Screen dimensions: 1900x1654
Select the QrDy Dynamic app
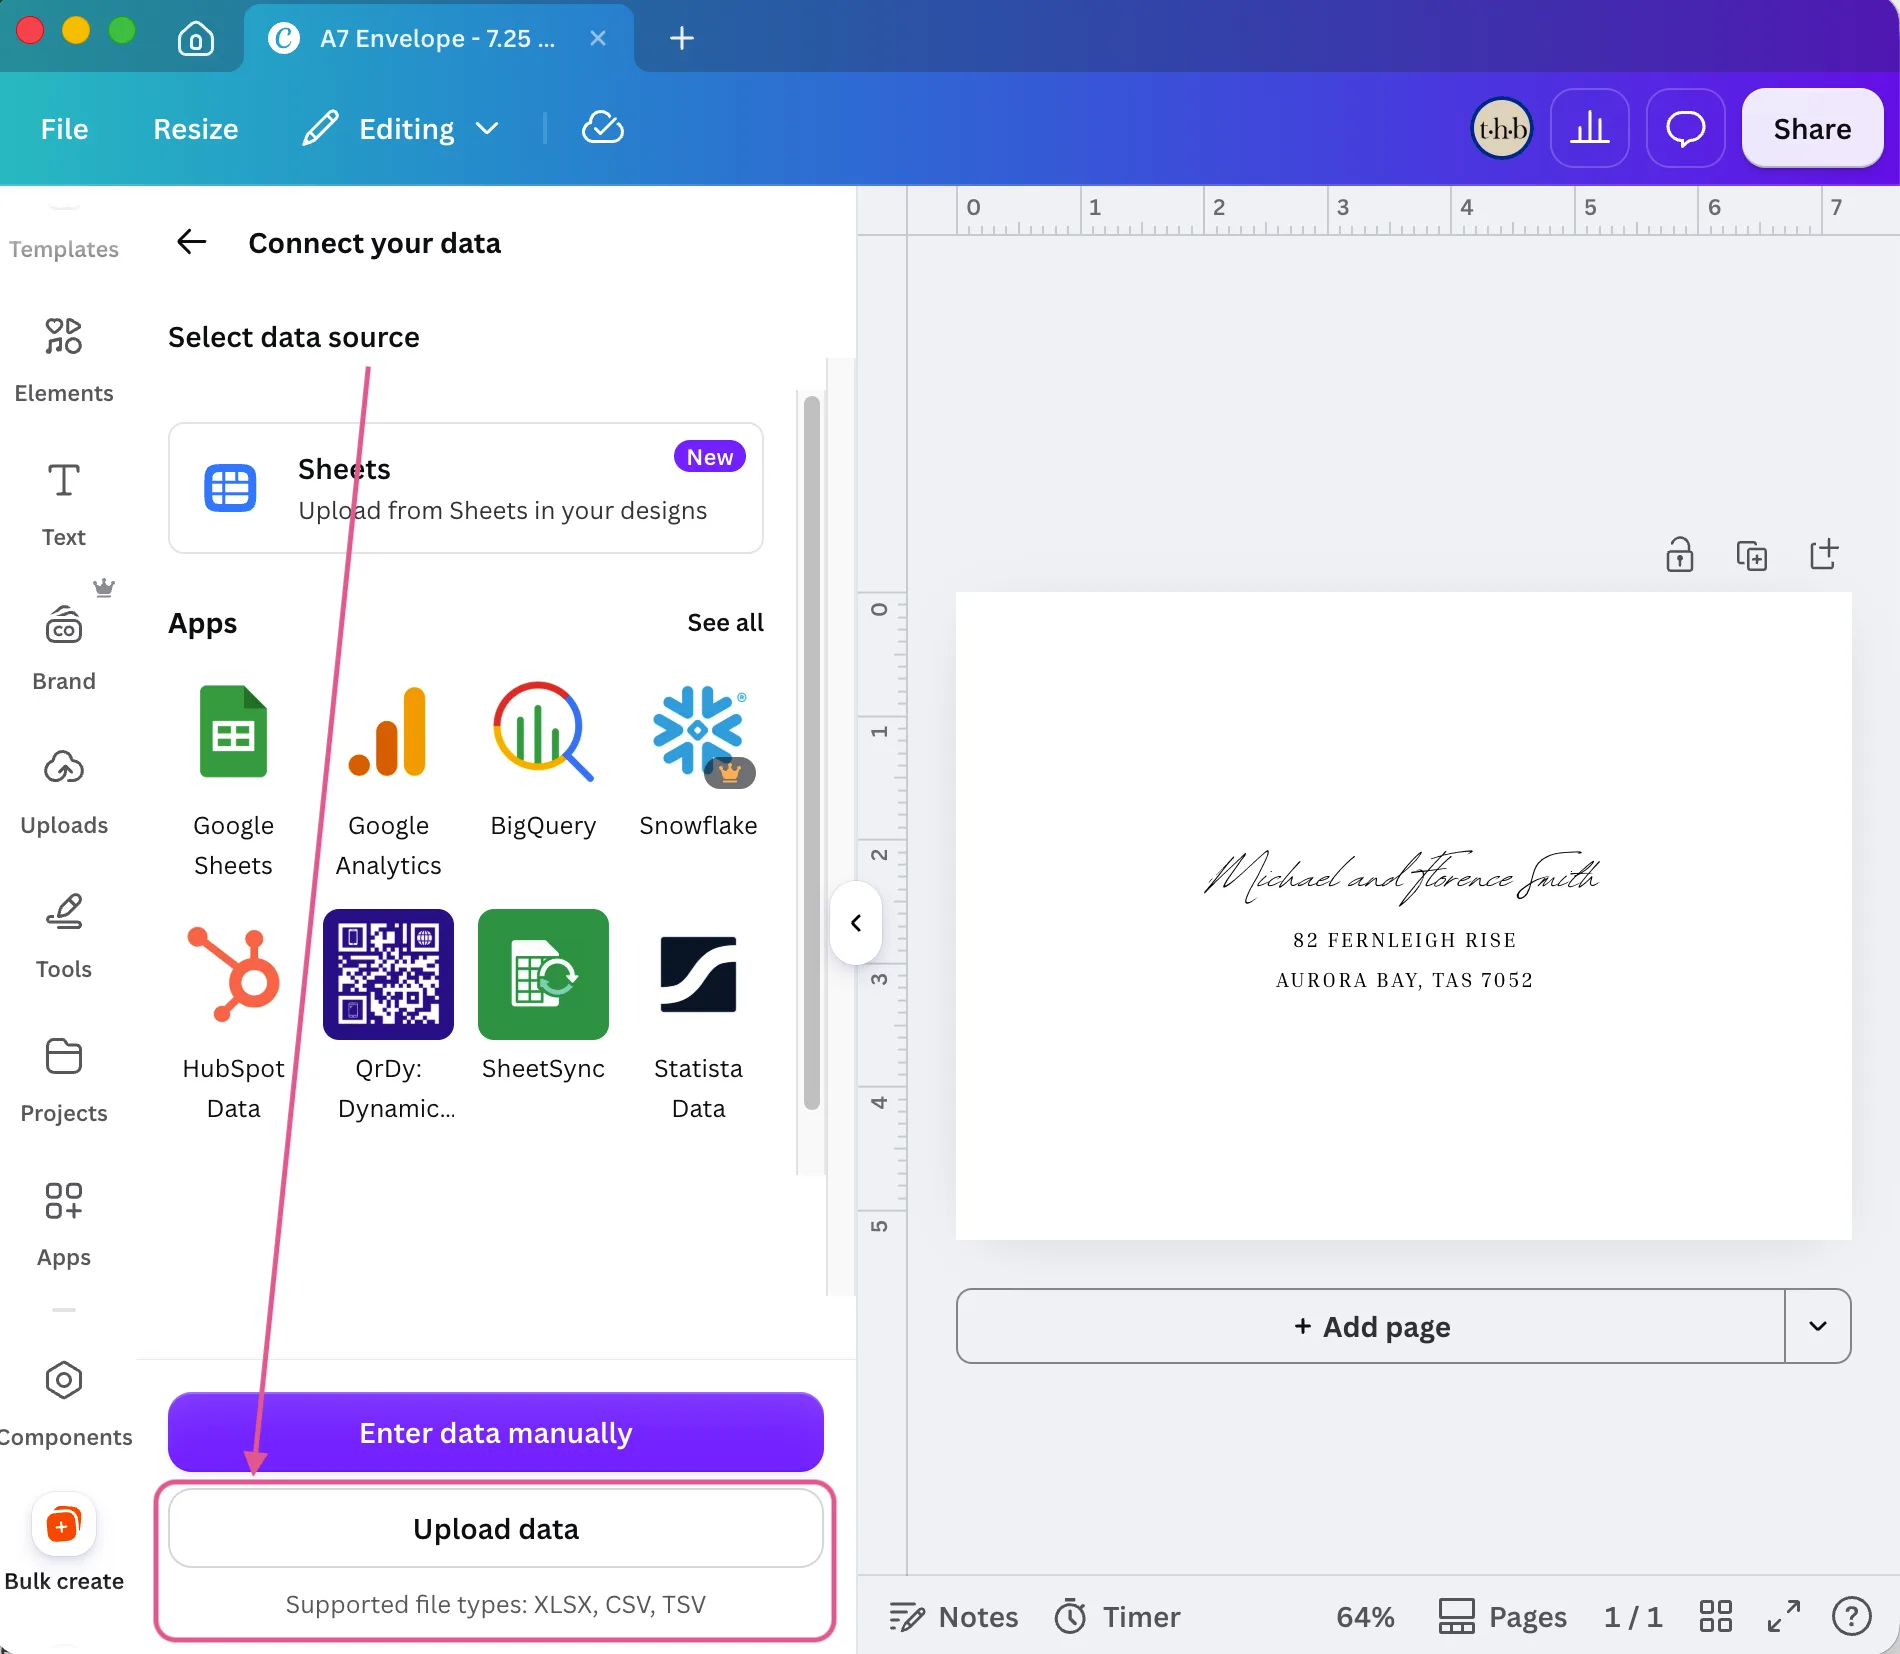tap(388, 1016)
